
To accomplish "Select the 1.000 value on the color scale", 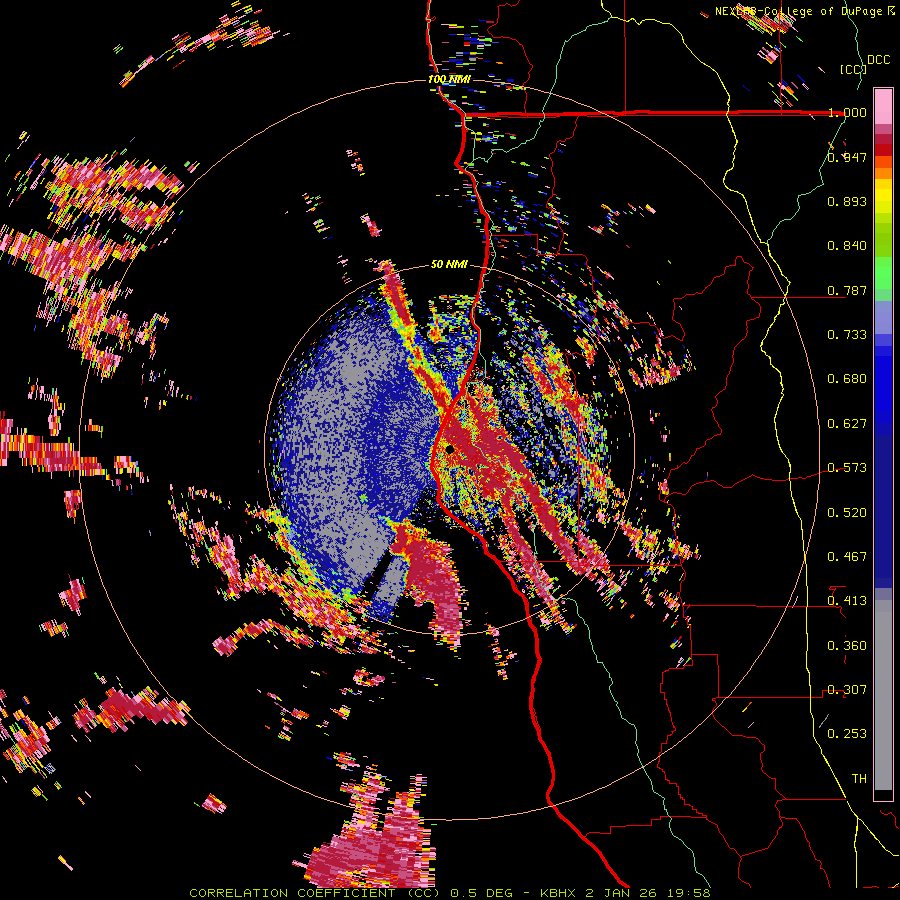I will point(847,112).
